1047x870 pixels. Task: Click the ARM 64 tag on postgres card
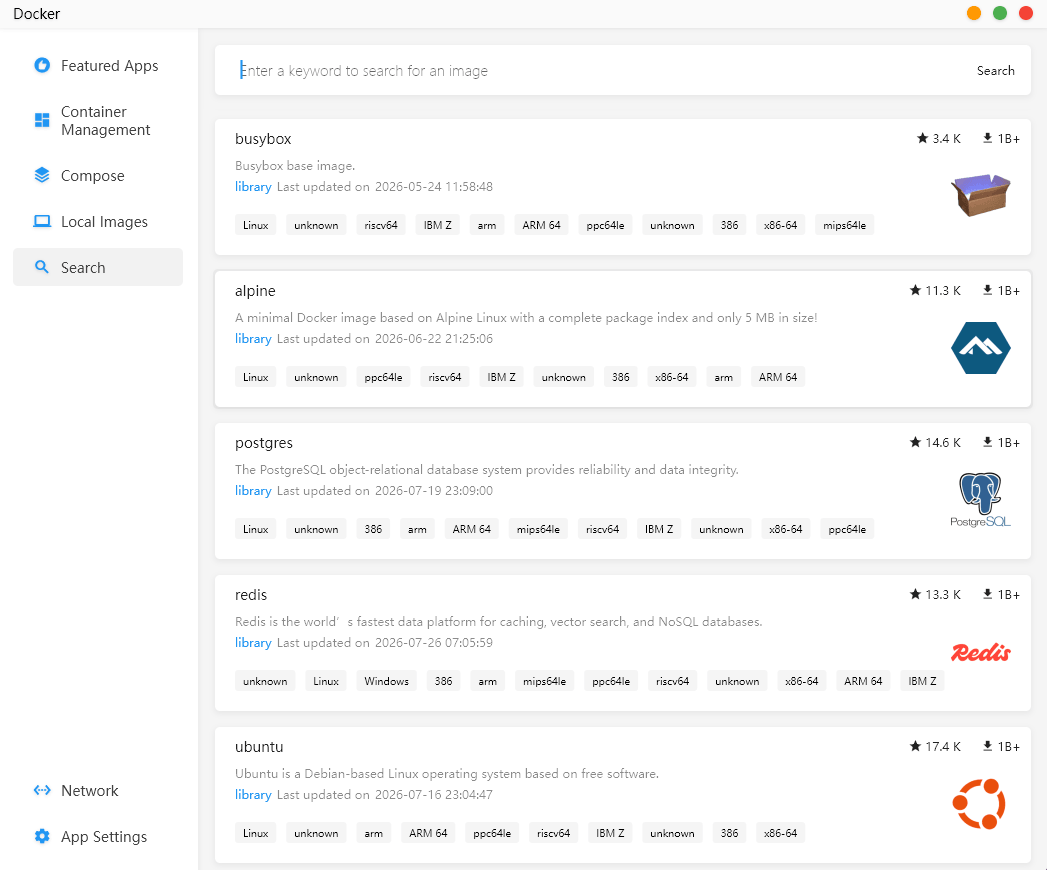click(x=471, y=529)
